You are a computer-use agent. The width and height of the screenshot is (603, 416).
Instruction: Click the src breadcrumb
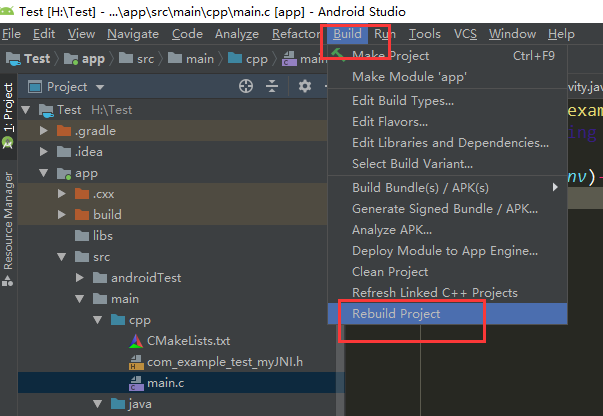point(137,59)
